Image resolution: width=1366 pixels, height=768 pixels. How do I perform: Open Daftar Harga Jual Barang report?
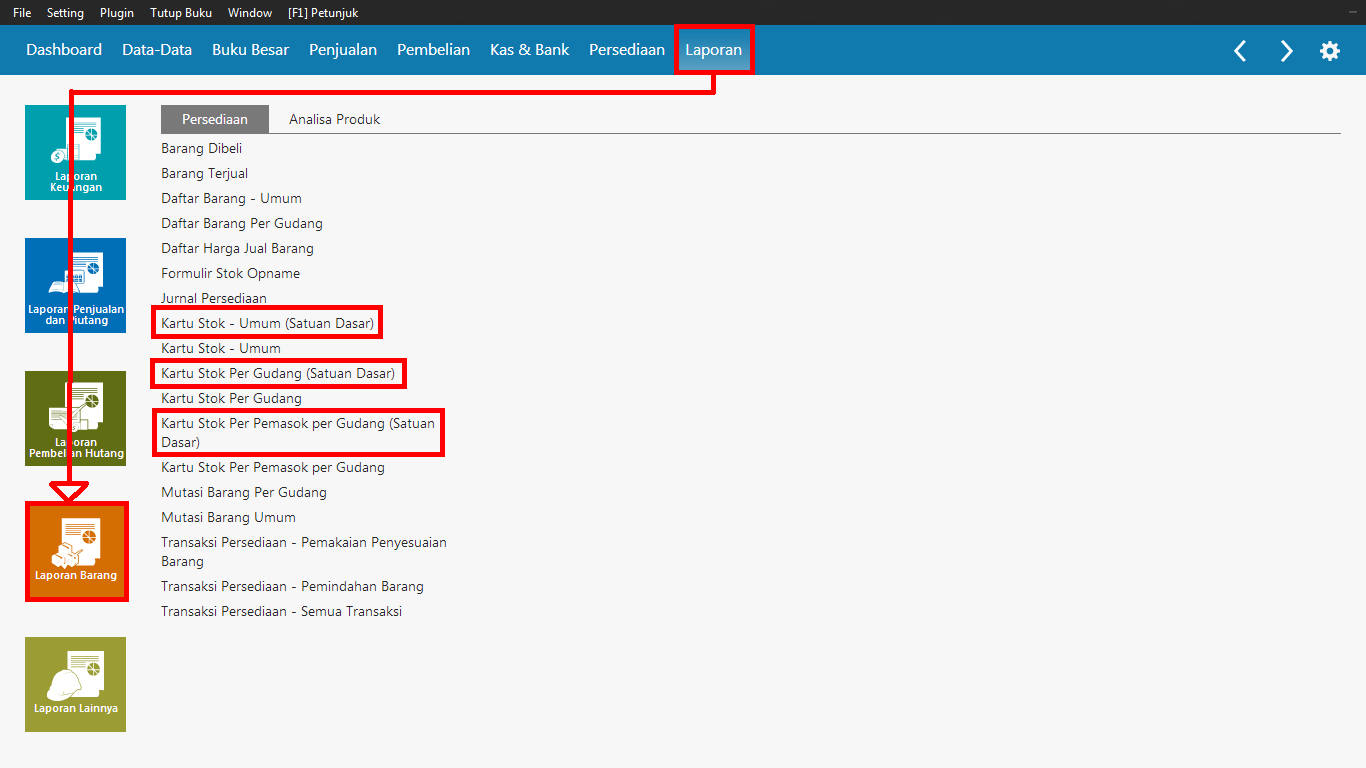[238, 248]
